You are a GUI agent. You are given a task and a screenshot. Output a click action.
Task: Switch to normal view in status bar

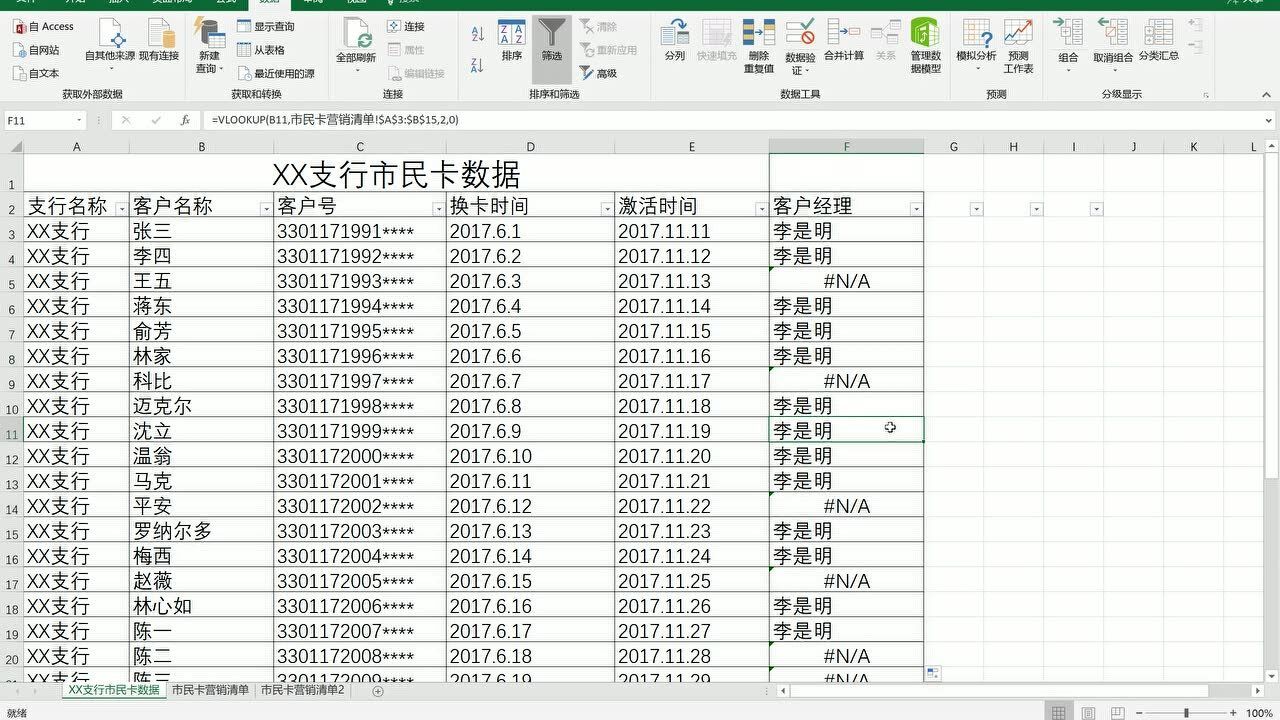click(1058, 713)
